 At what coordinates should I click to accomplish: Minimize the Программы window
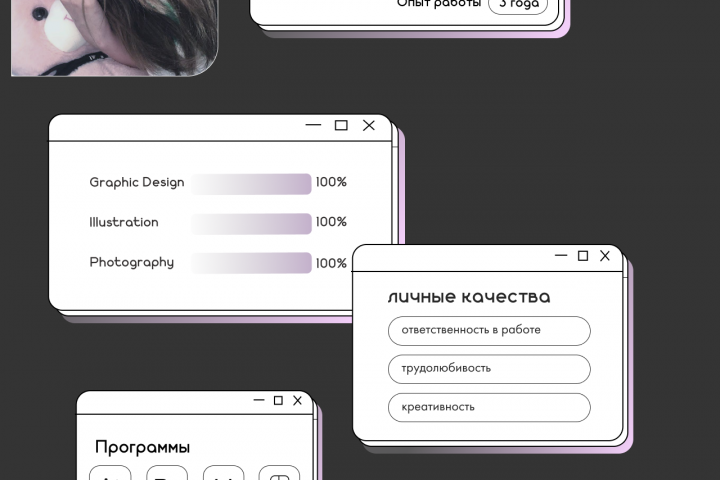(259, 400)
